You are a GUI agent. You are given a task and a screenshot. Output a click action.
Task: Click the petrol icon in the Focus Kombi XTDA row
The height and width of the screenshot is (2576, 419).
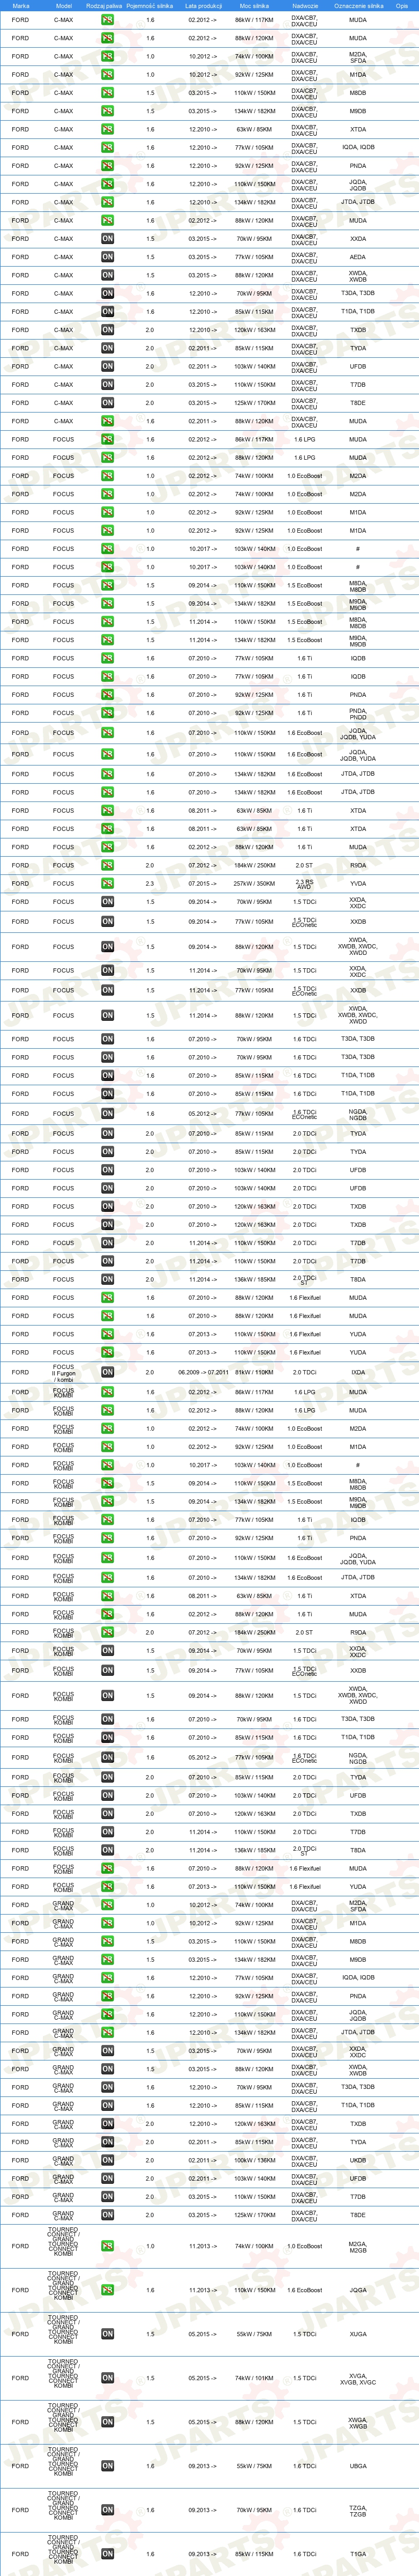107,1596
